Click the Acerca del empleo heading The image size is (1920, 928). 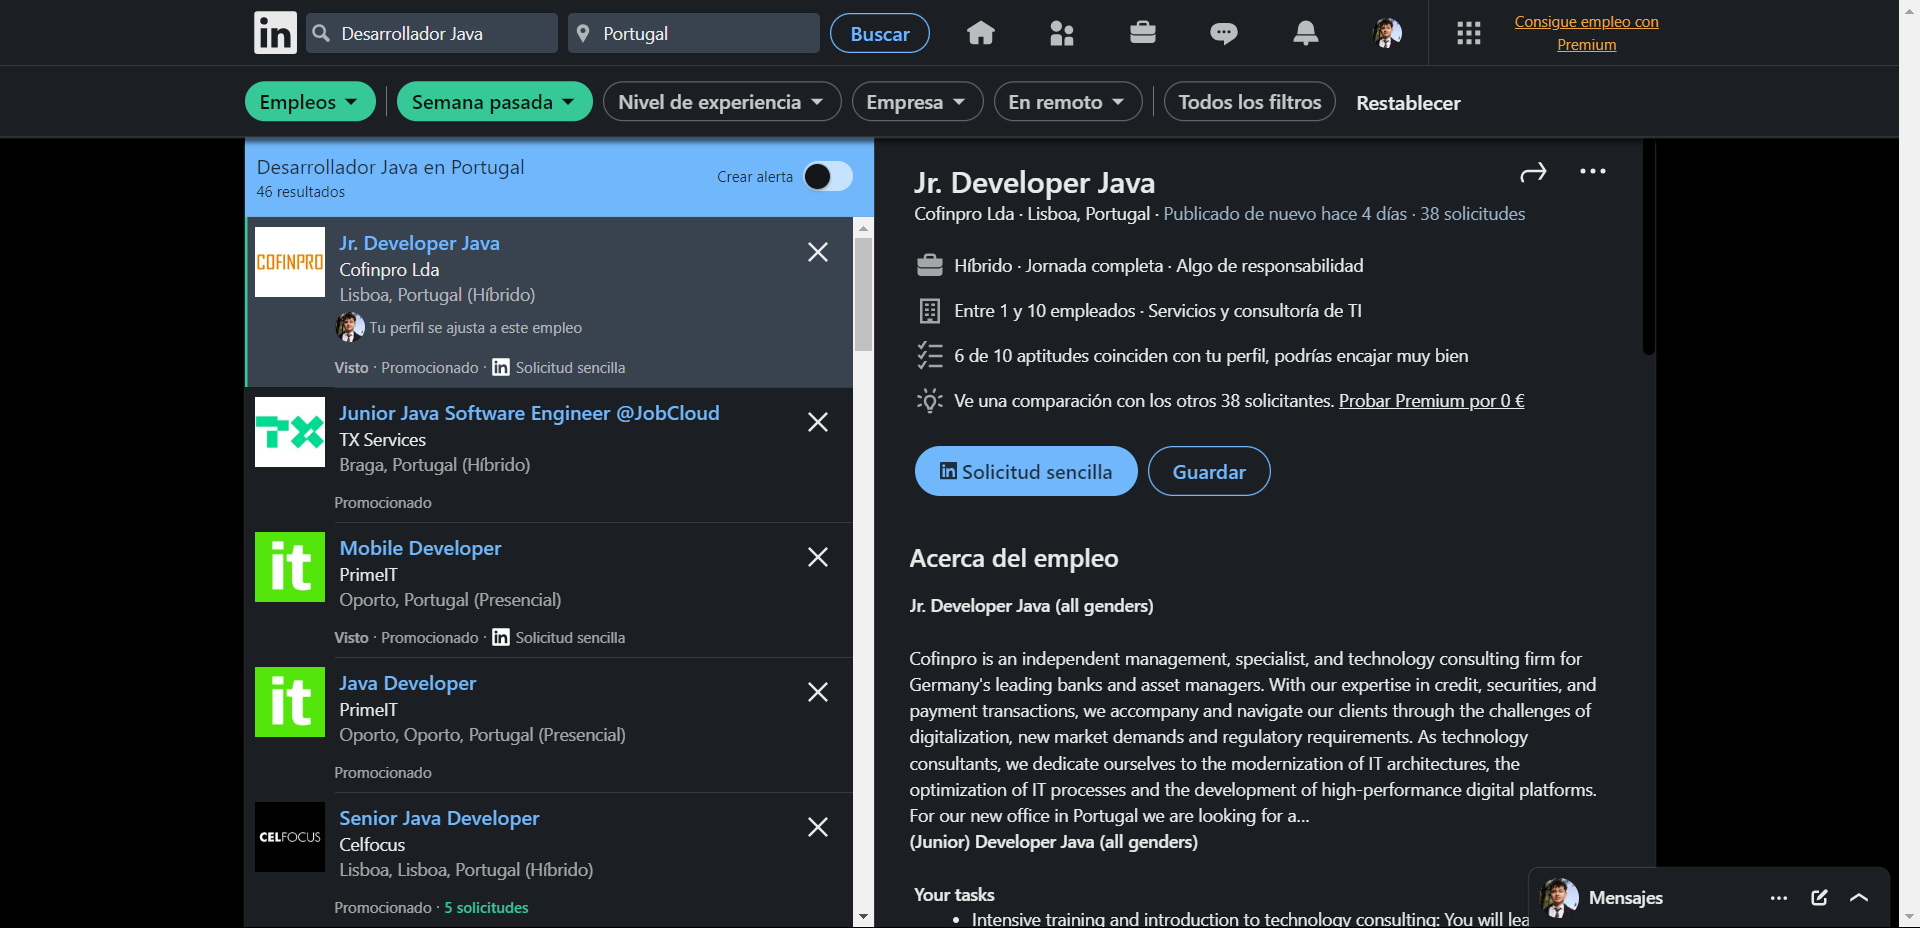coord(1014,558)
